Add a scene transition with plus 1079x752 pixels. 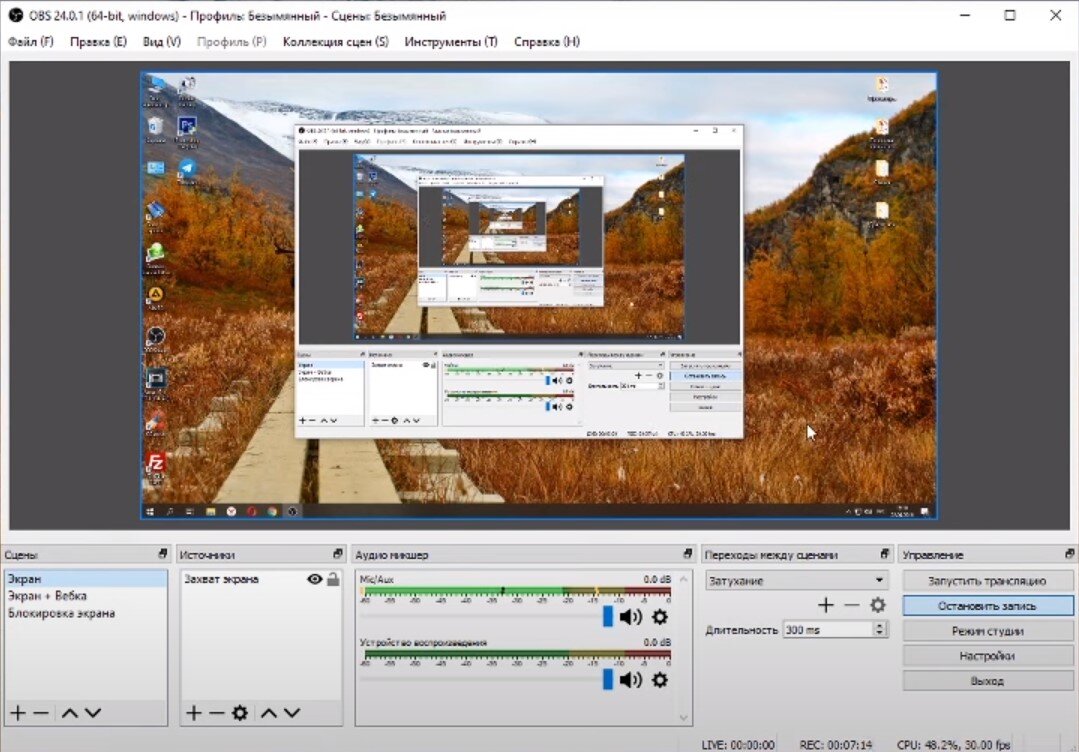pyautogui.click(x=826, y=605)
